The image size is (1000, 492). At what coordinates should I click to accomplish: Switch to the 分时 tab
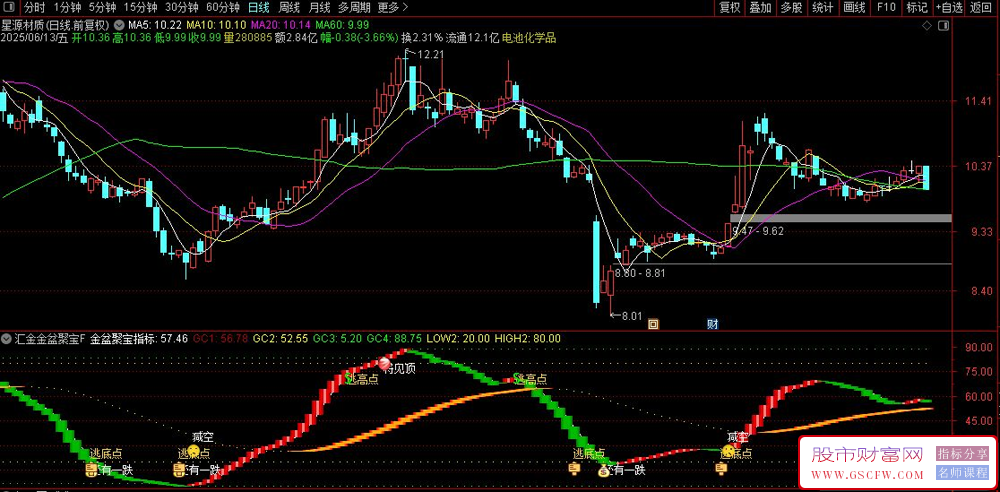[x=35, y=8]
